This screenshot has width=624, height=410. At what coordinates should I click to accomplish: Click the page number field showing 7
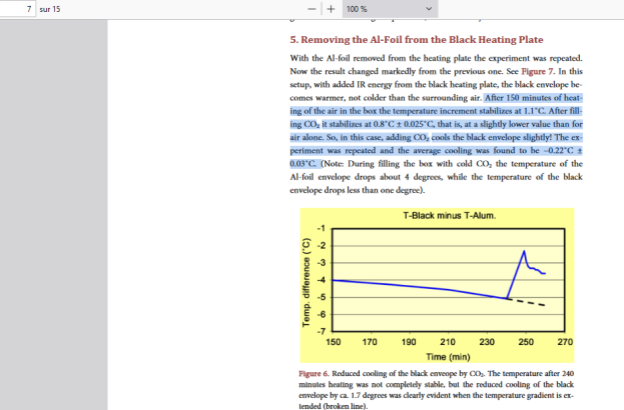pyautogui.click(x=17, y=9)
